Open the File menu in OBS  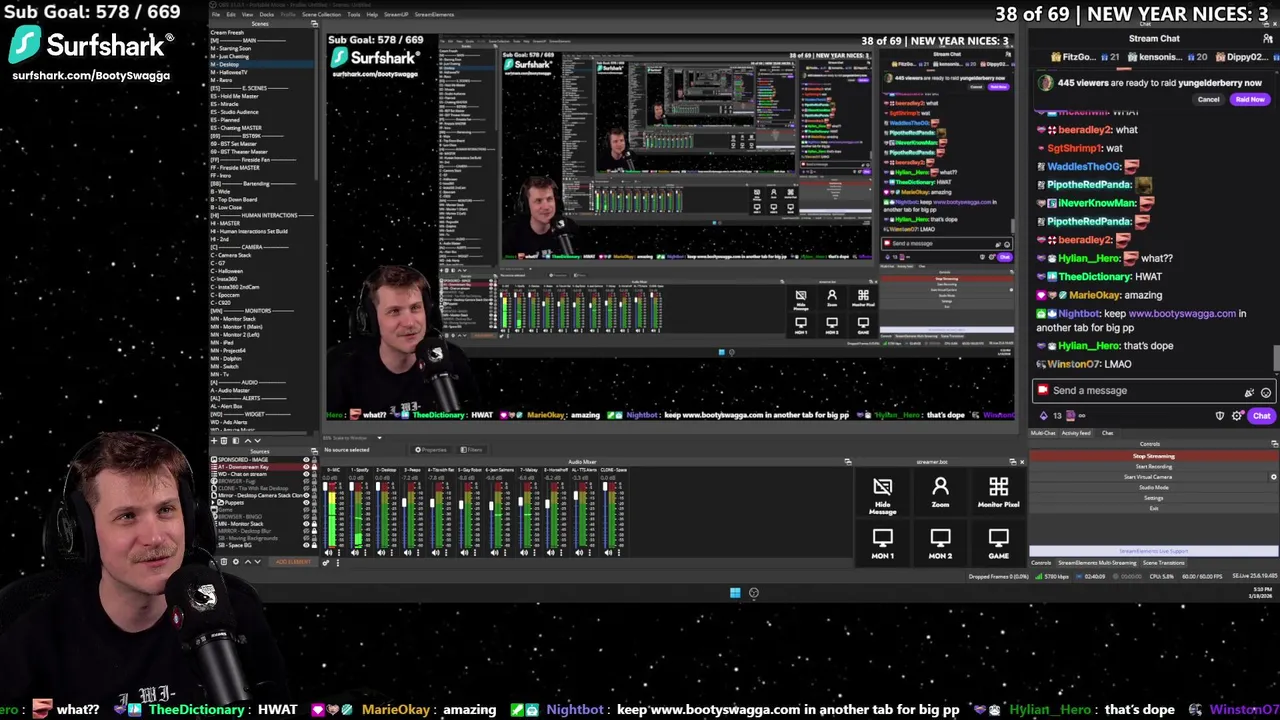[x=216, y=14]
